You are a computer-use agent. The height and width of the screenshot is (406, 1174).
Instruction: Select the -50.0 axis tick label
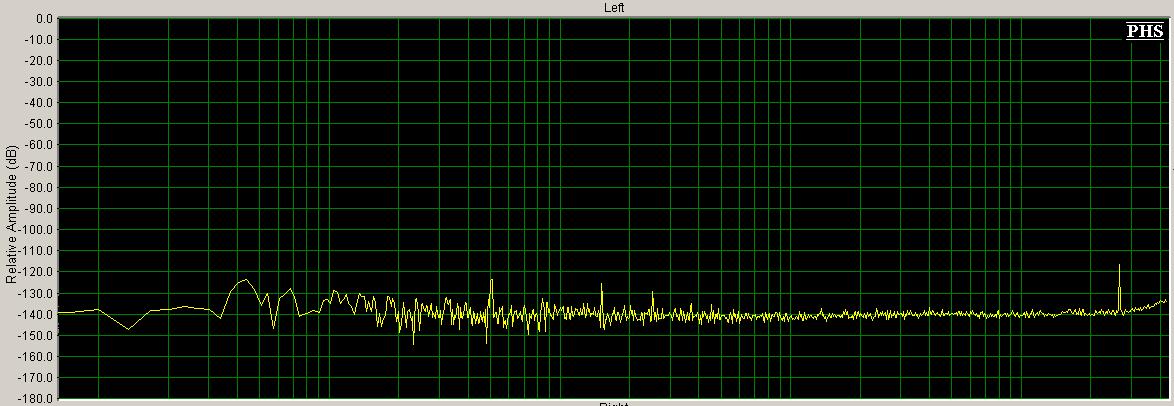coord(40,124)
